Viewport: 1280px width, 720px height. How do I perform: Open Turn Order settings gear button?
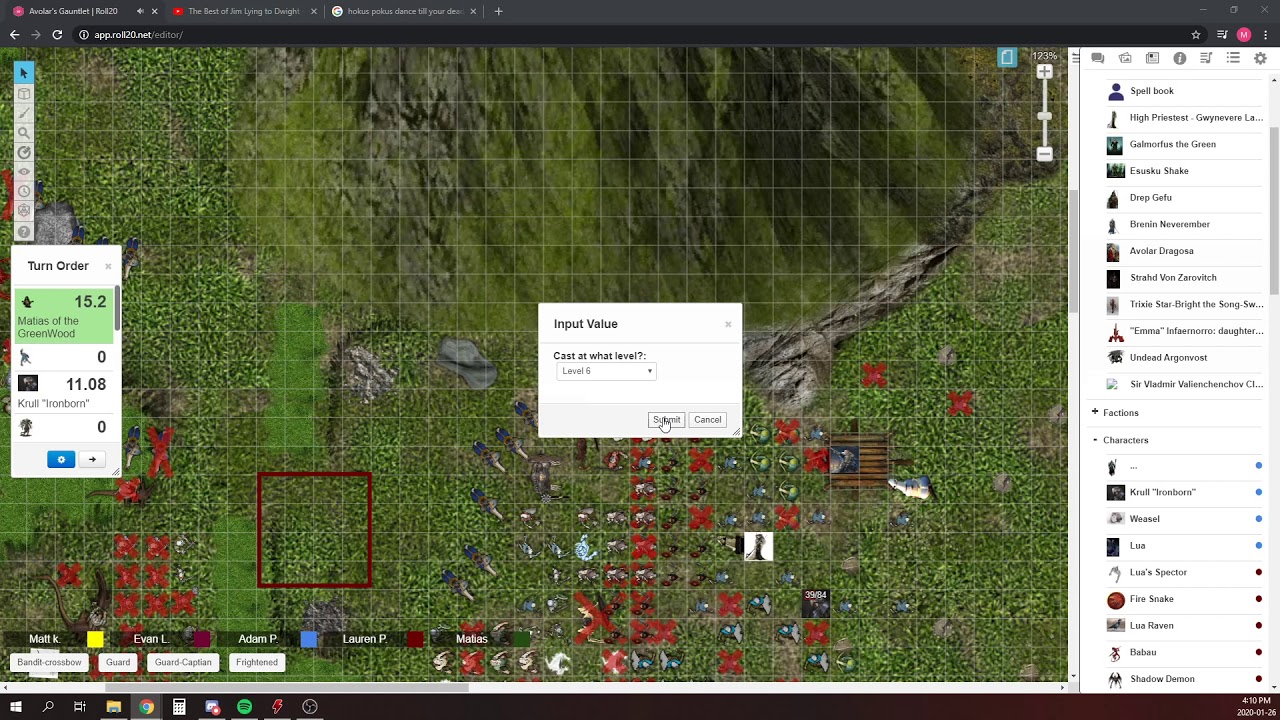click(61, 460)
